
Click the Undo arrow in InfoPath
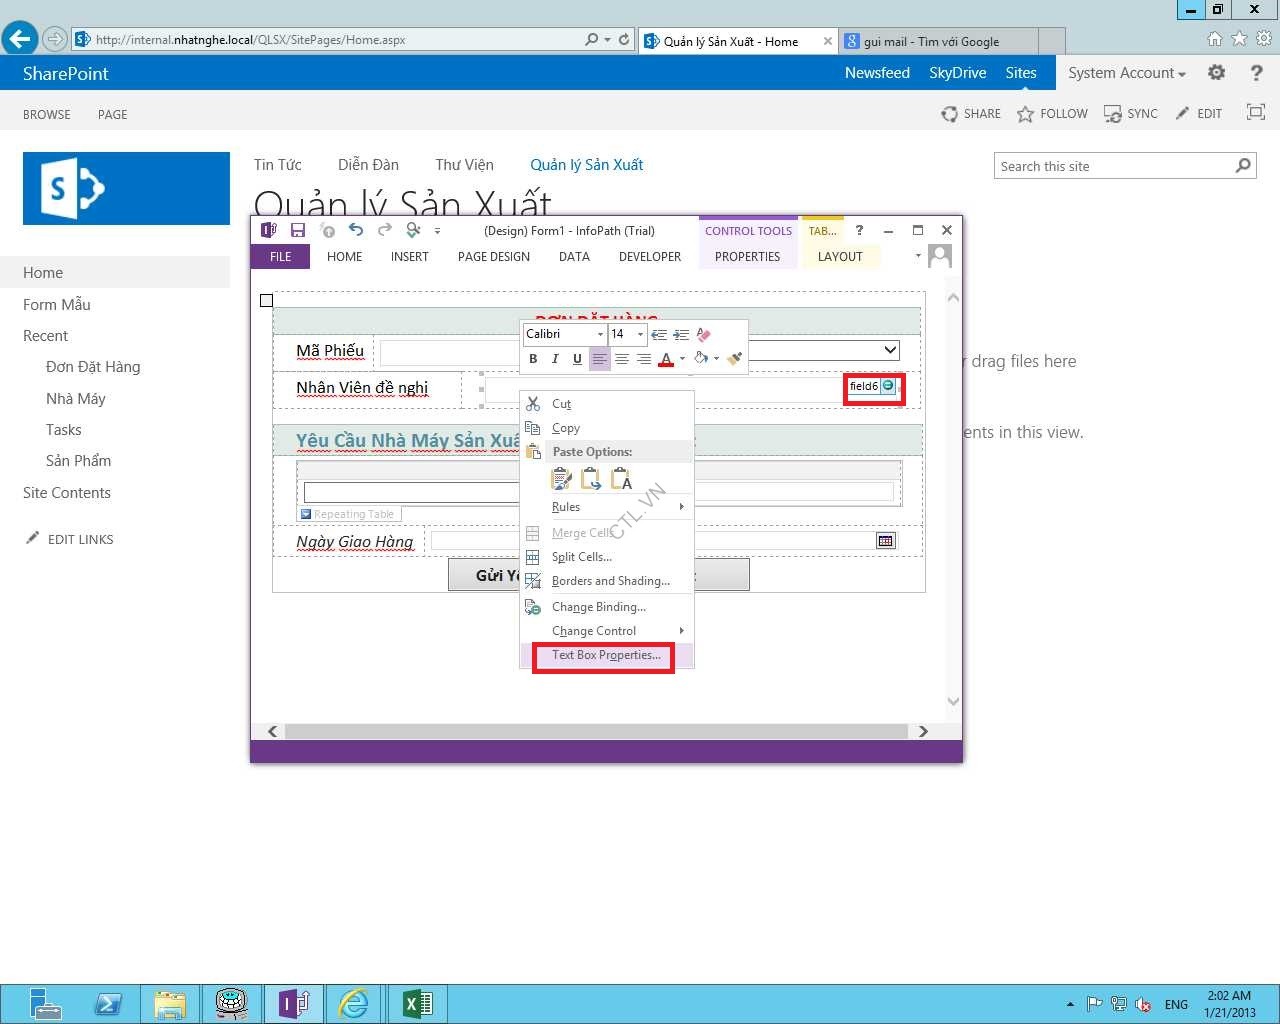click(356, 230)
